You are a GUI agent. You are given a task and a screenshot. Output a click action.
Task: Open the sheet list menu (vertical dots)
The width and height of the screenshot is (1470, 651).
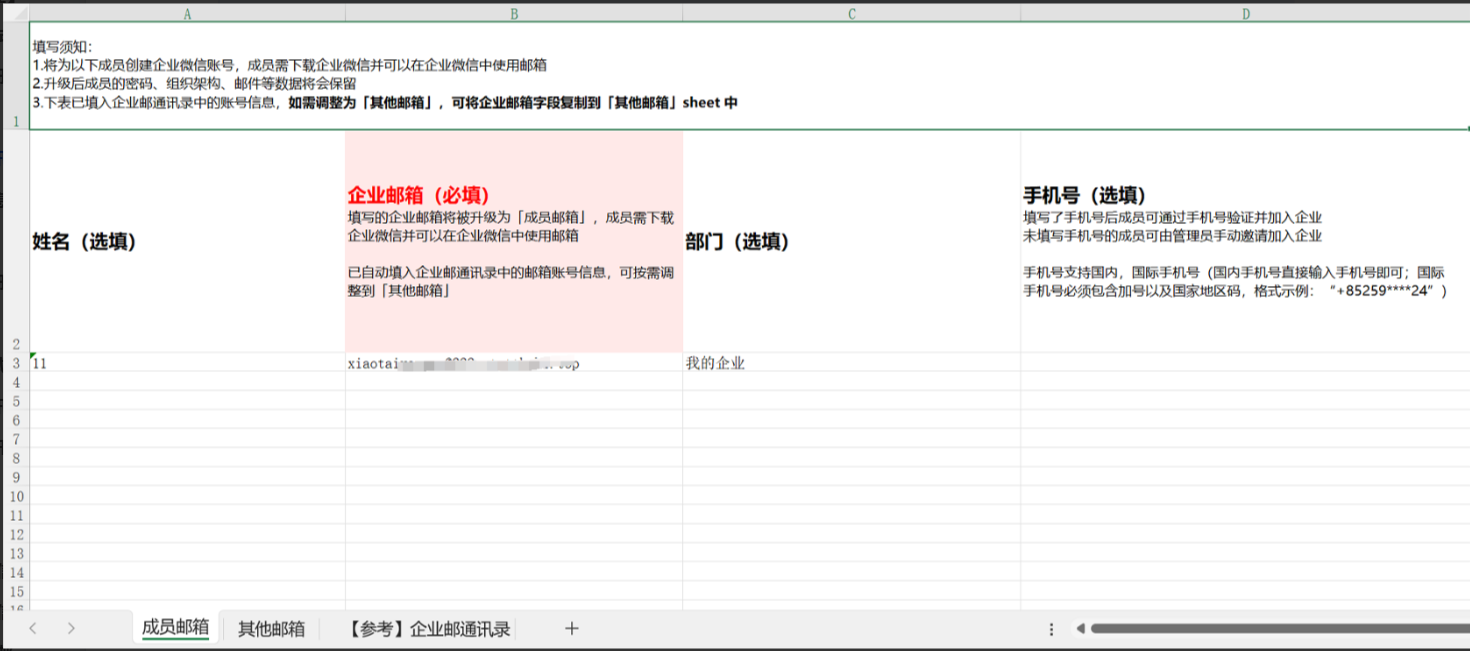click(x=1051, y=628)
